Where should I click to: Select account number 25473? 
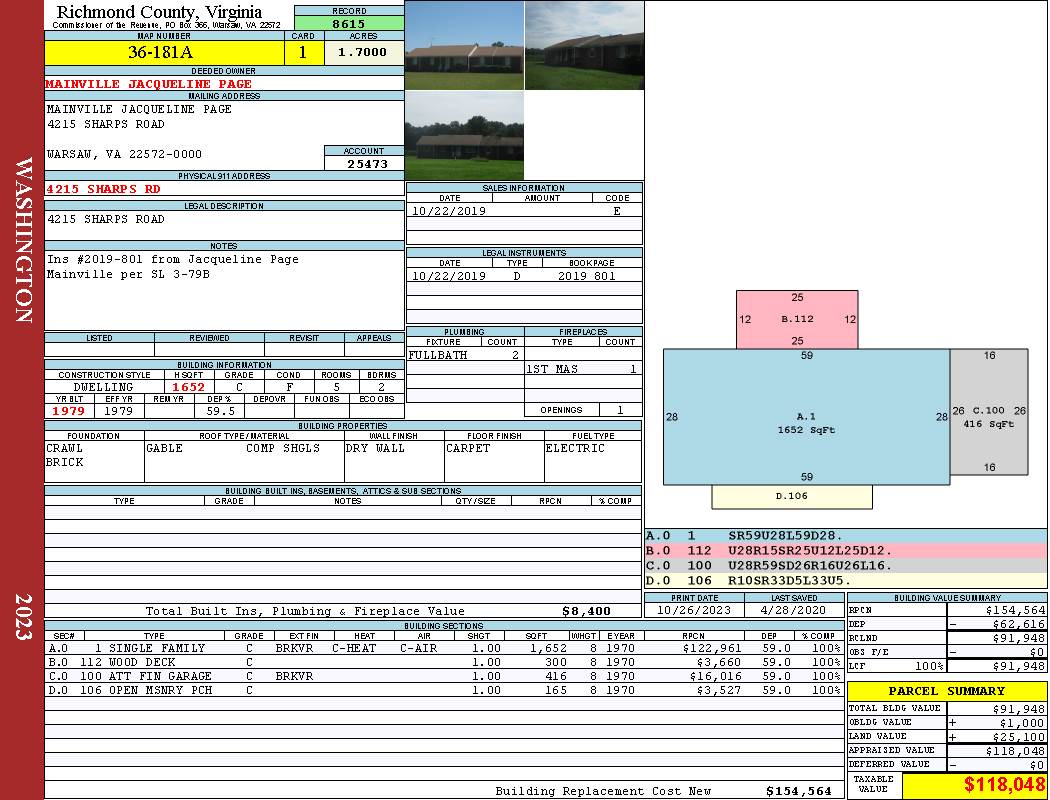367,163
